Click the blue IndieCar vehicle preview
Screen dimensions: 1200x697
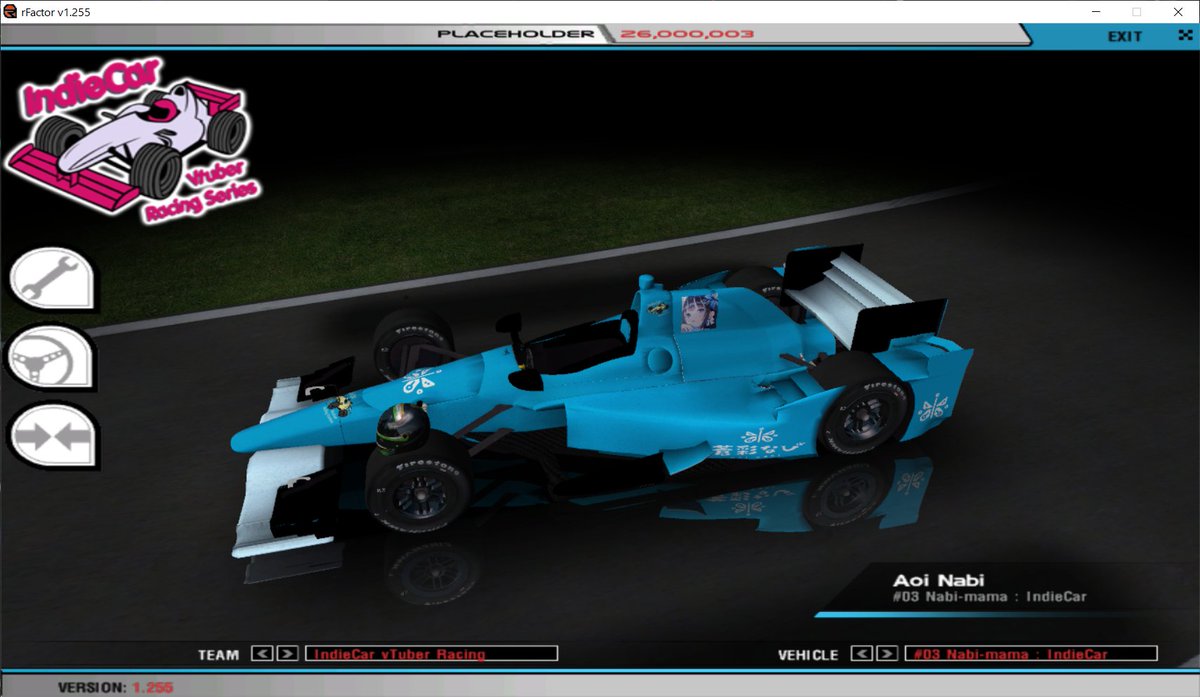[x=600, y=400]
